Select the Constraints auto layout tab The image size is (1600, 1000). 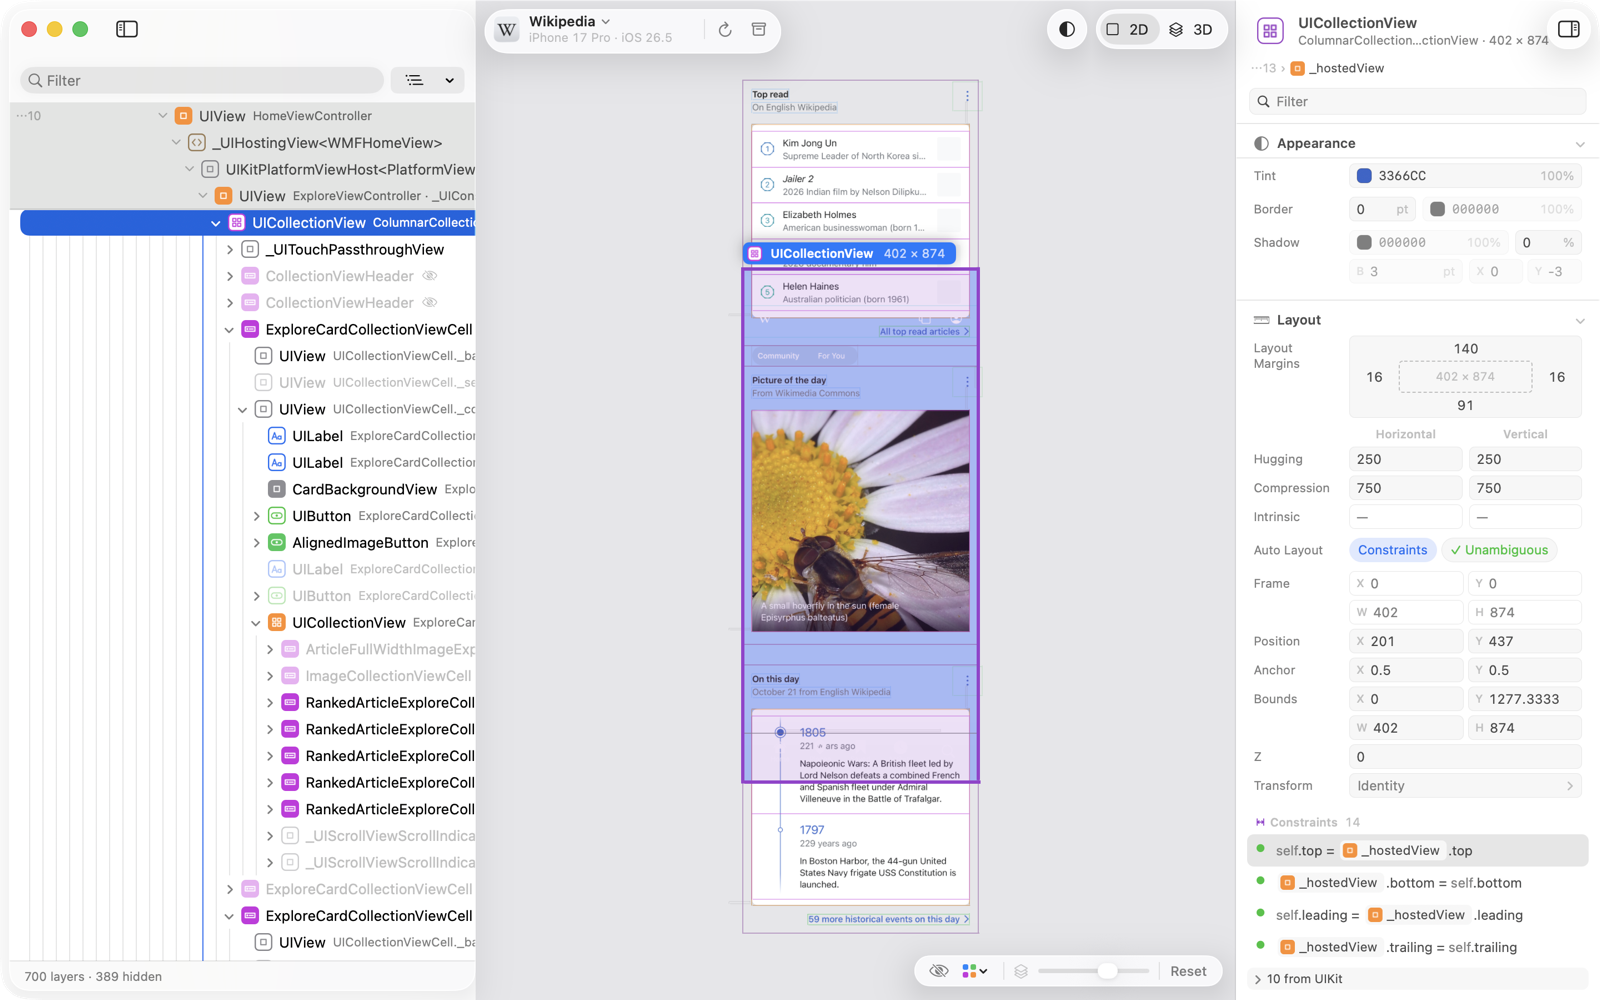[1392, 550]
